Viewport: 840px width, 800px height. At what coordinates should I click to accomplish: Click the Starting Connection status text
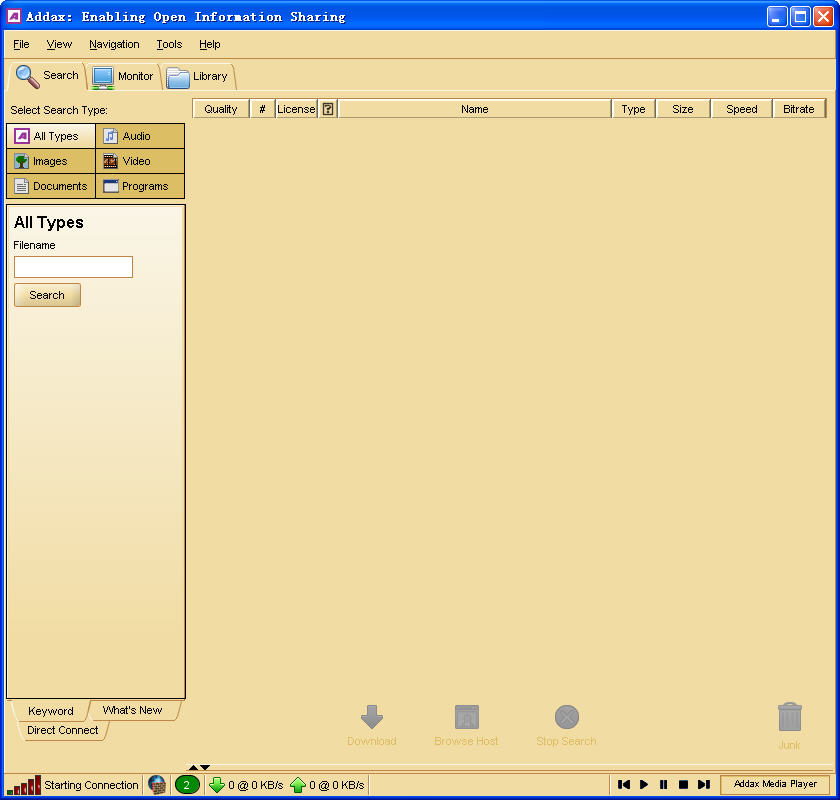pyautogui.click(x=91, y=785)
